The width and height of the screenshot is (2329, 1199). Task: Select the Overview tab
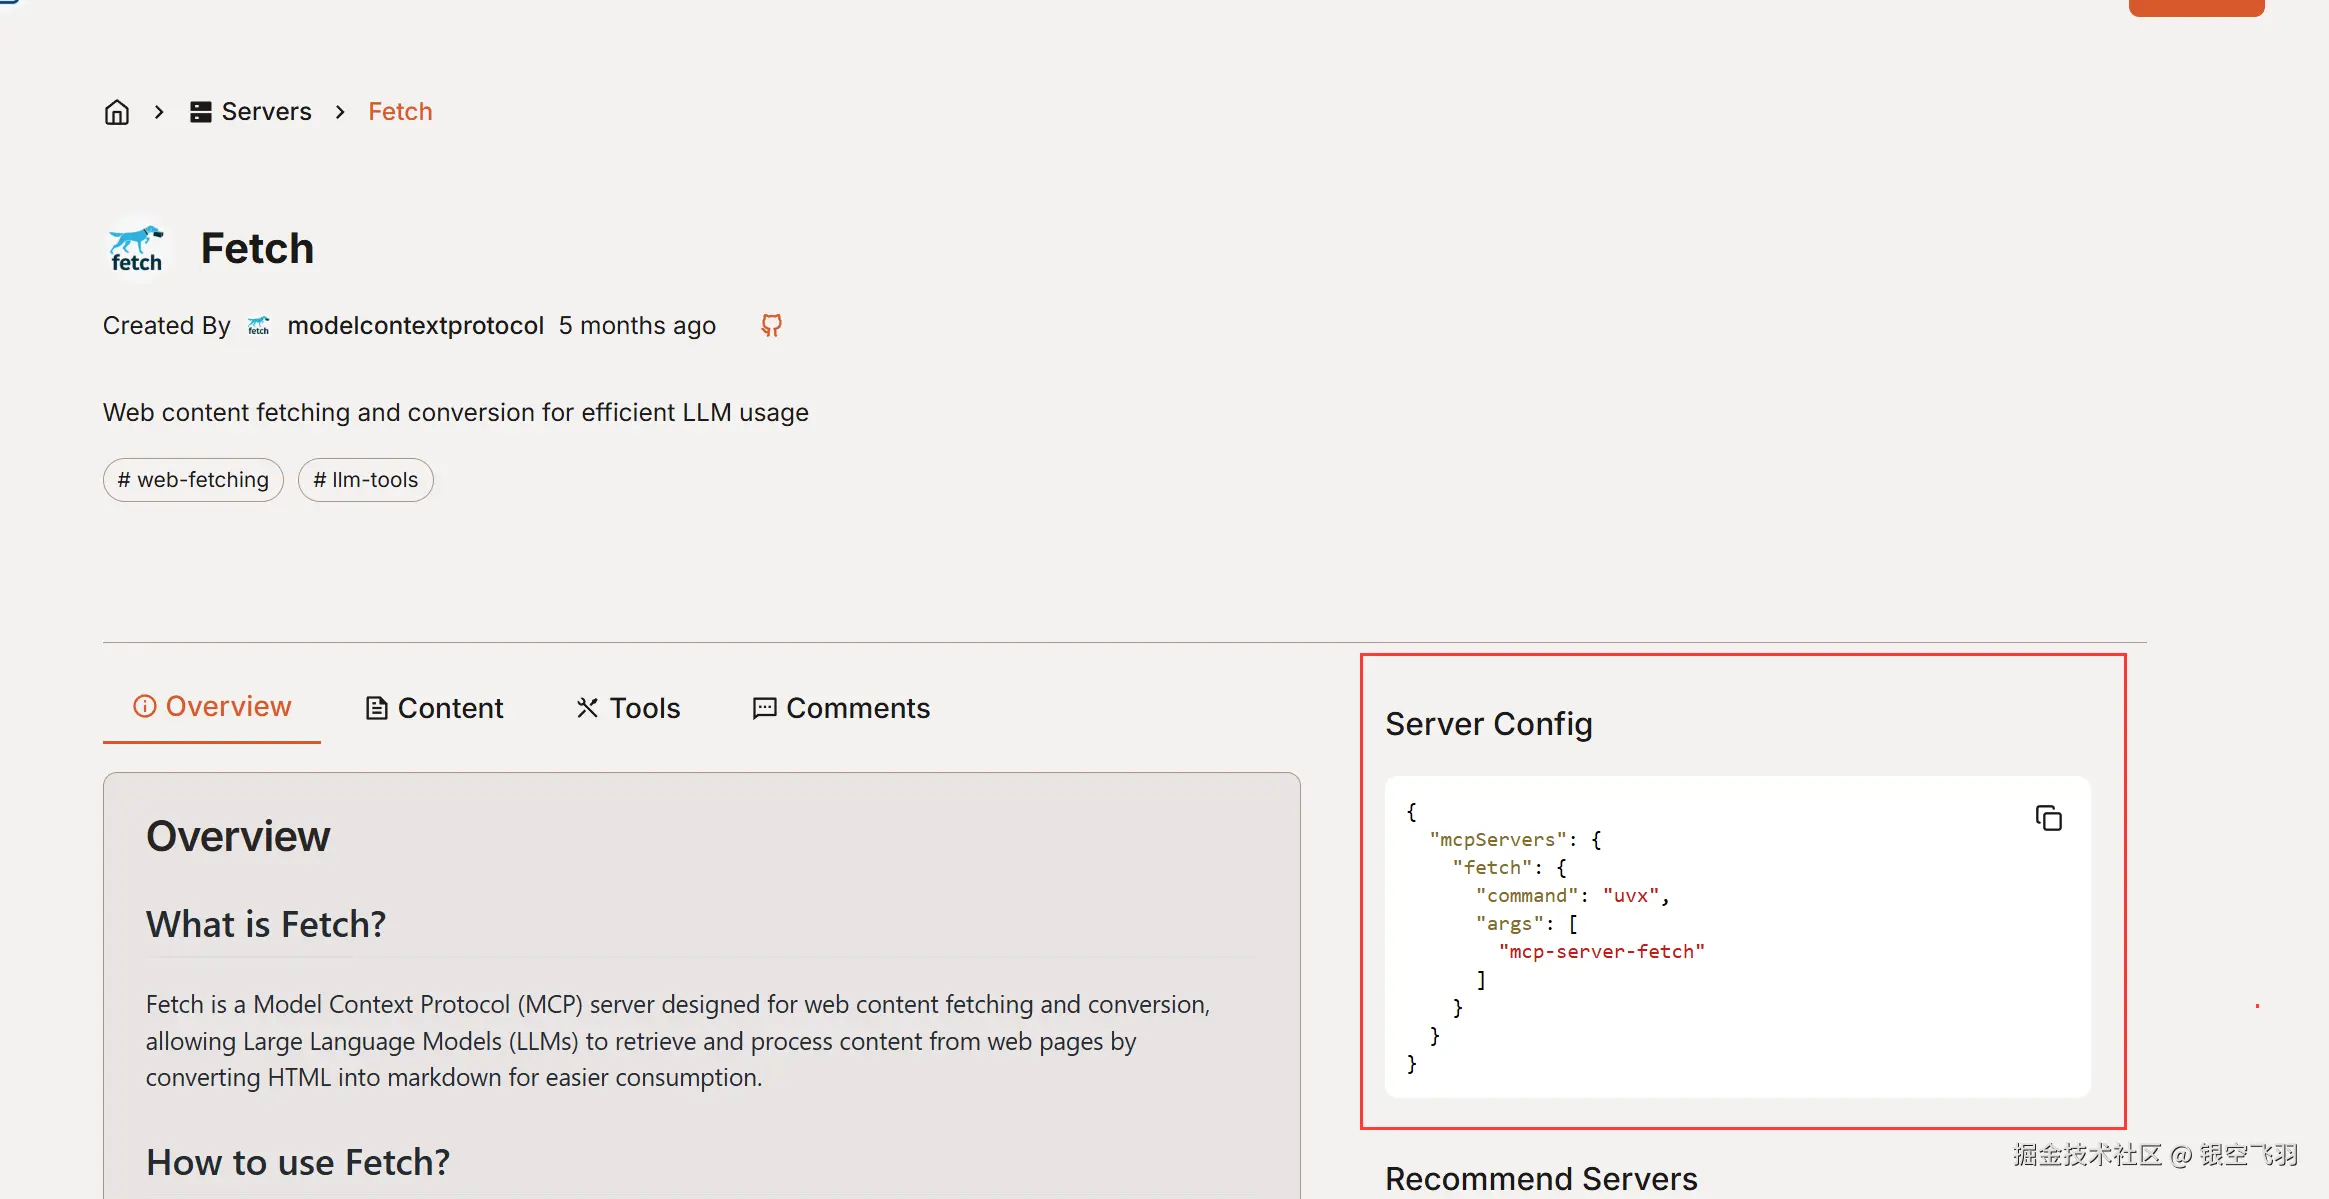(212, 707)
